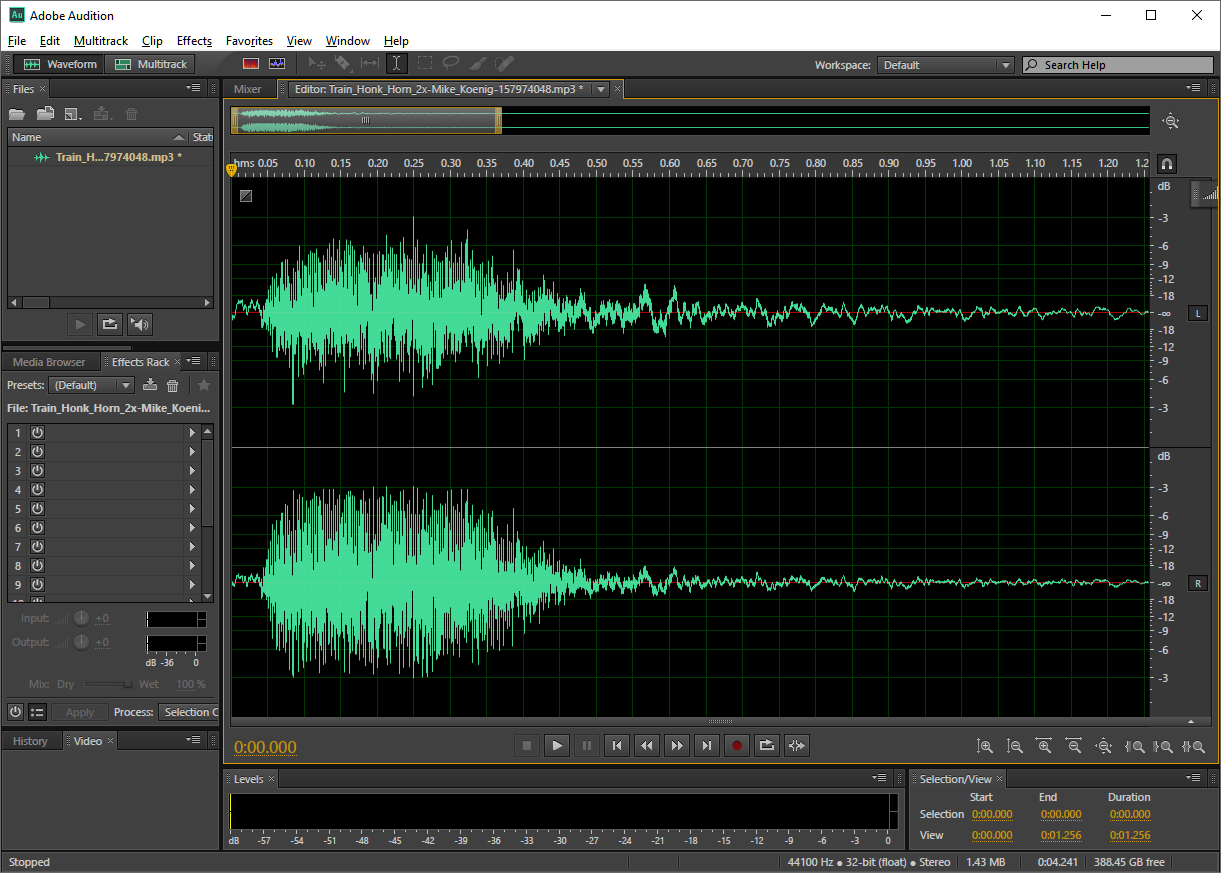Screen dimensions: 1221x873
Task: Select the Time Selection tool
Action: (397, 64)
